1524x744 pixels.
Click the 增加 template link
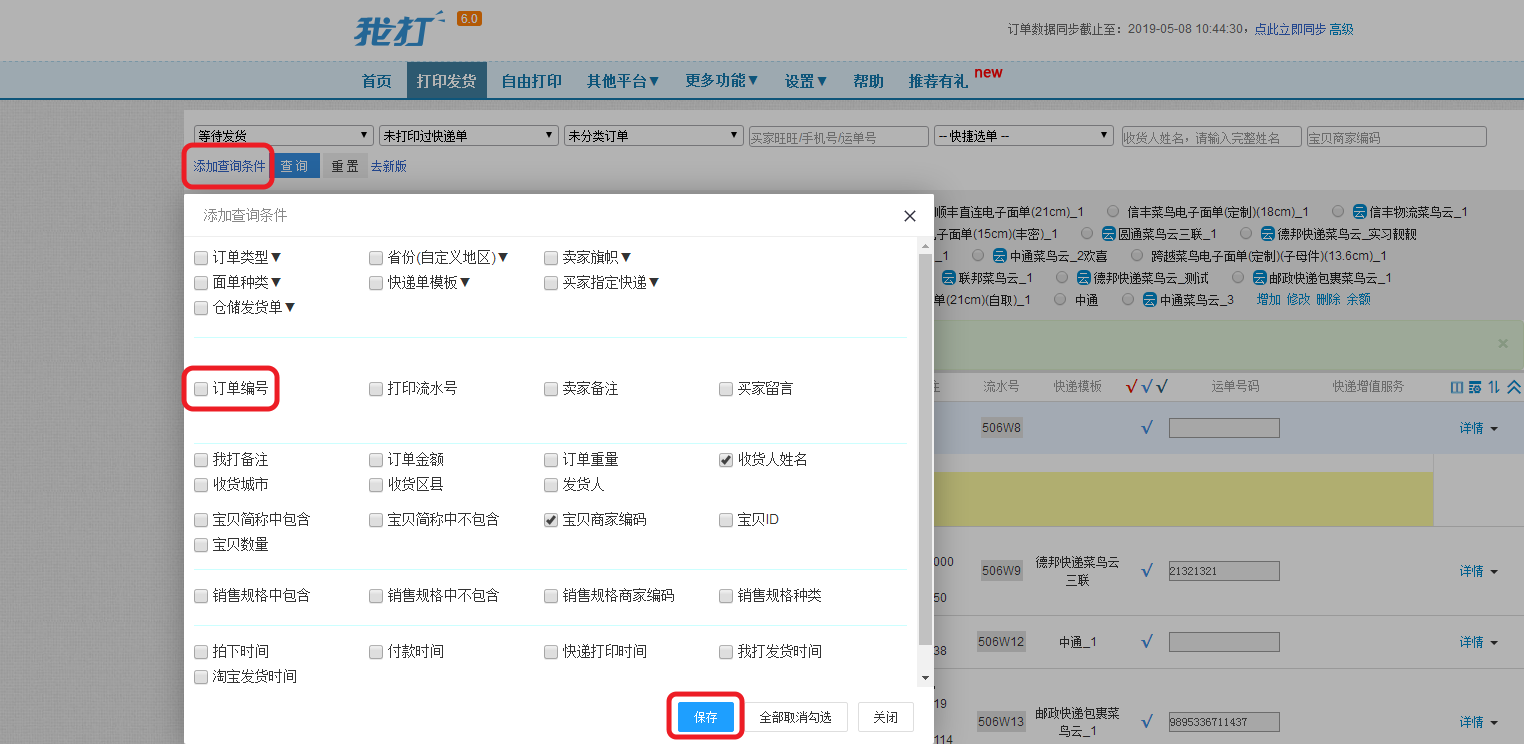[1268, 300]
